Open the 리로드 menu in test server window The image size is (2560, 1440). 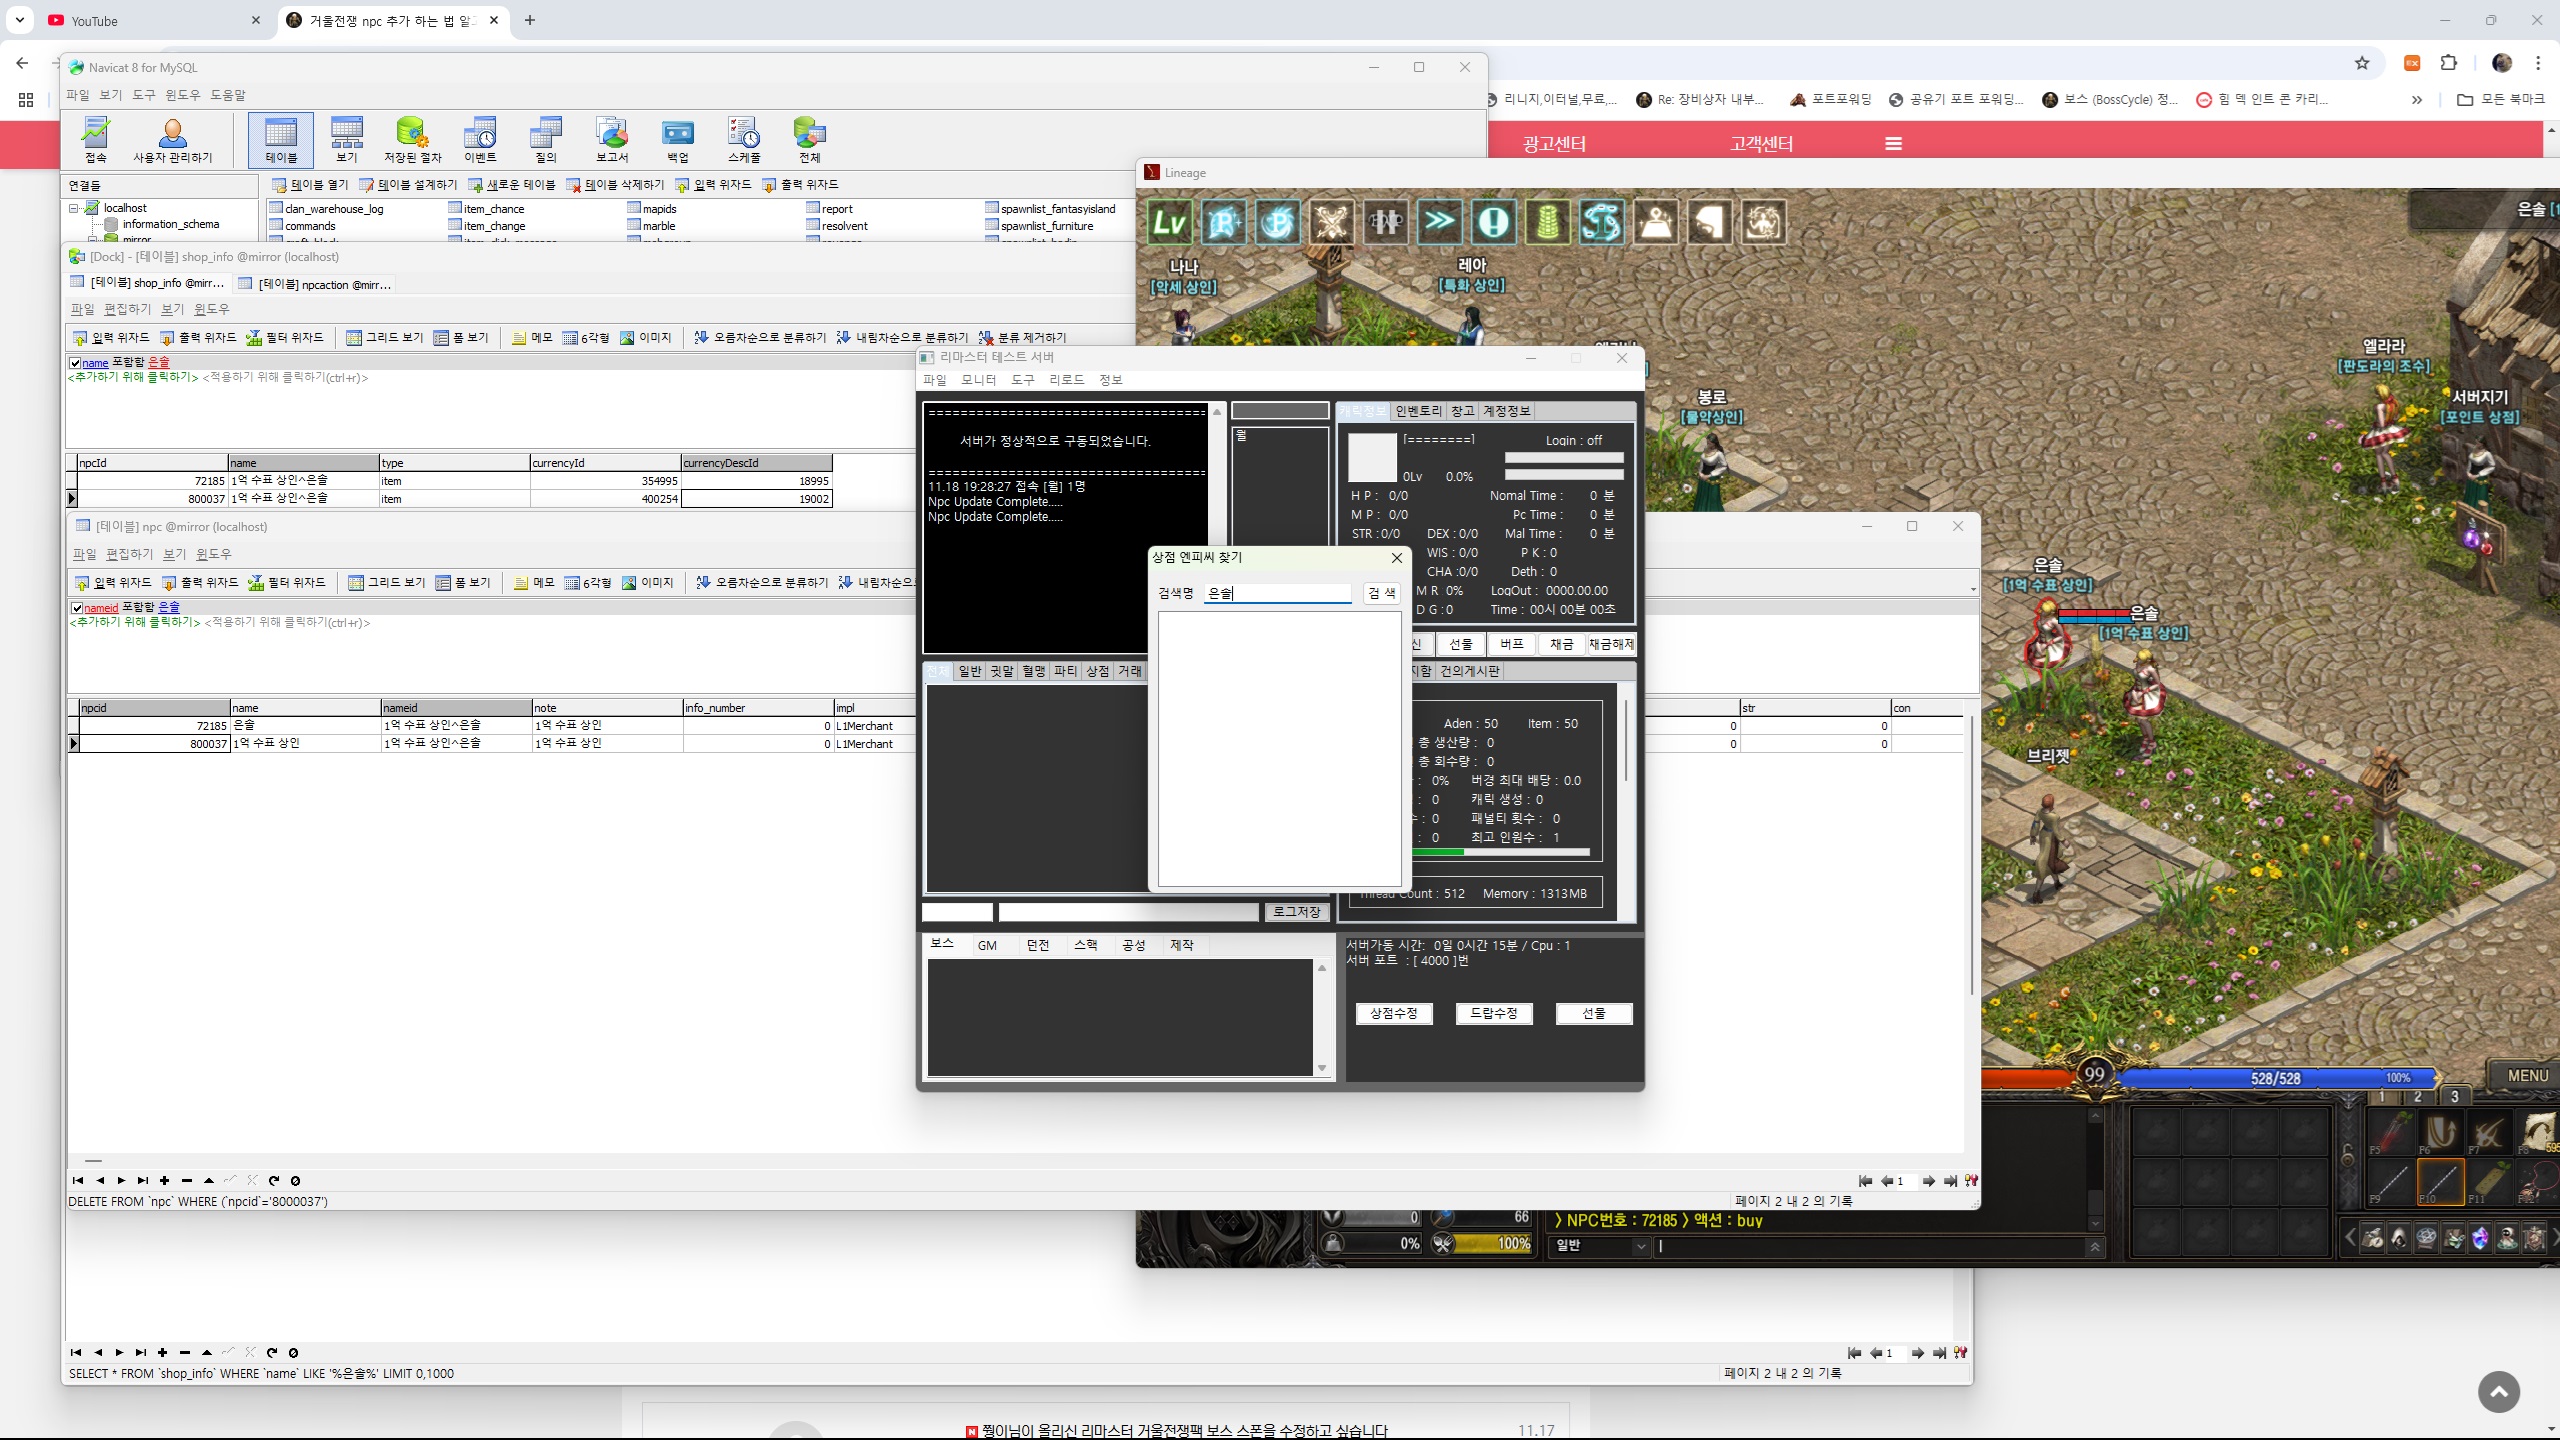[x=1066, y=380]
